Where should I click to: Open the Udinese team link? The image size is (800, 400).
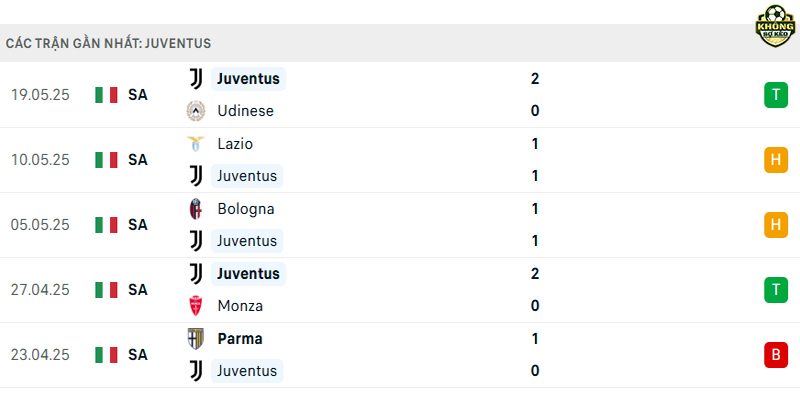[x=245, y=111]
